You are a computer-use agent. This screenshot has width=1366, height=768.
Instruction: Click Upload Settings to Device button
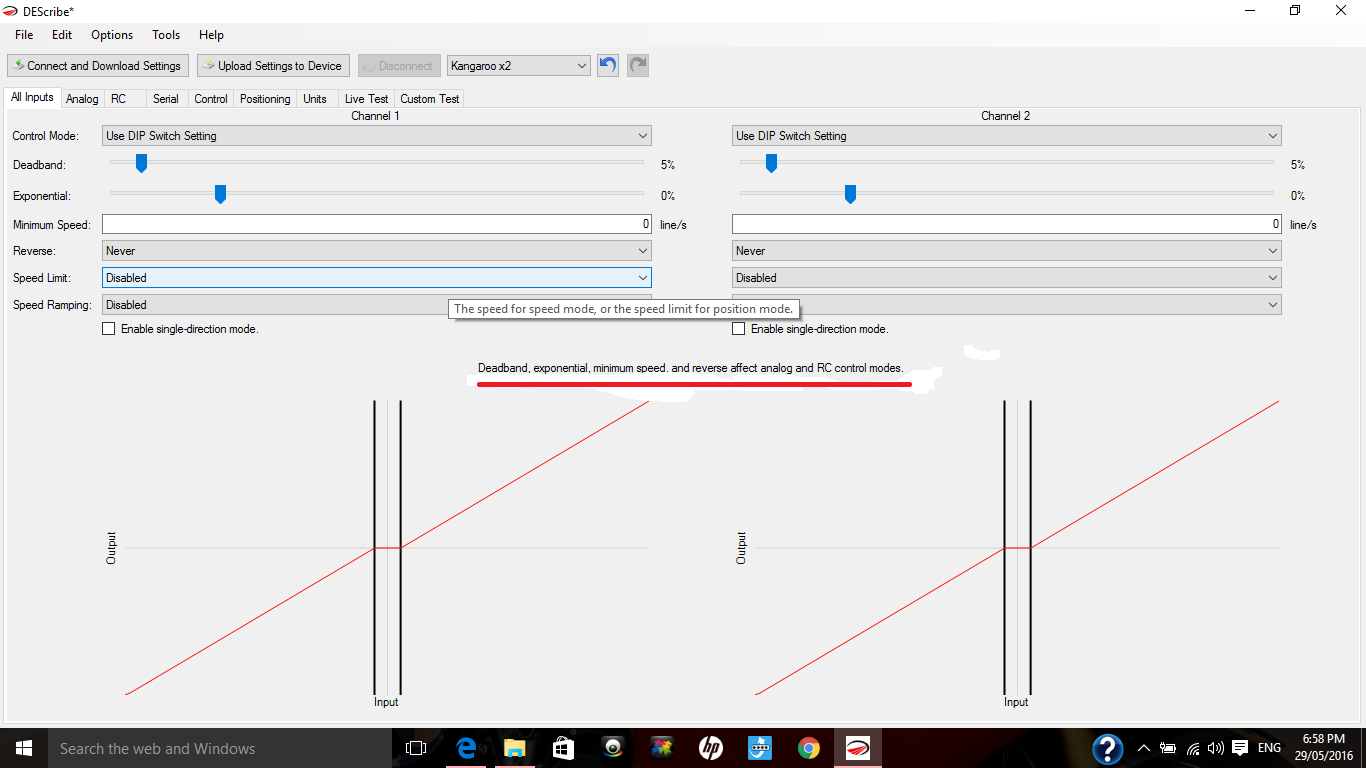tap(272, 66)
